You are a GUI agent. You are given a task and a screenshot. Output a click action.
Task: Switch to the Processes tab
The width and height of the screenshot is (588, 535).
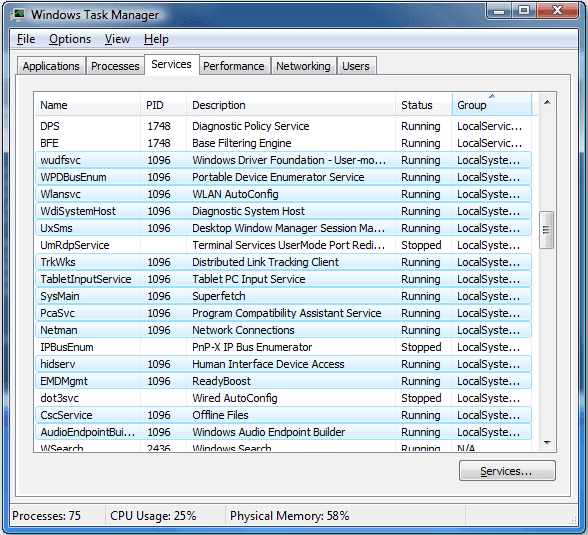click(115, 66)
